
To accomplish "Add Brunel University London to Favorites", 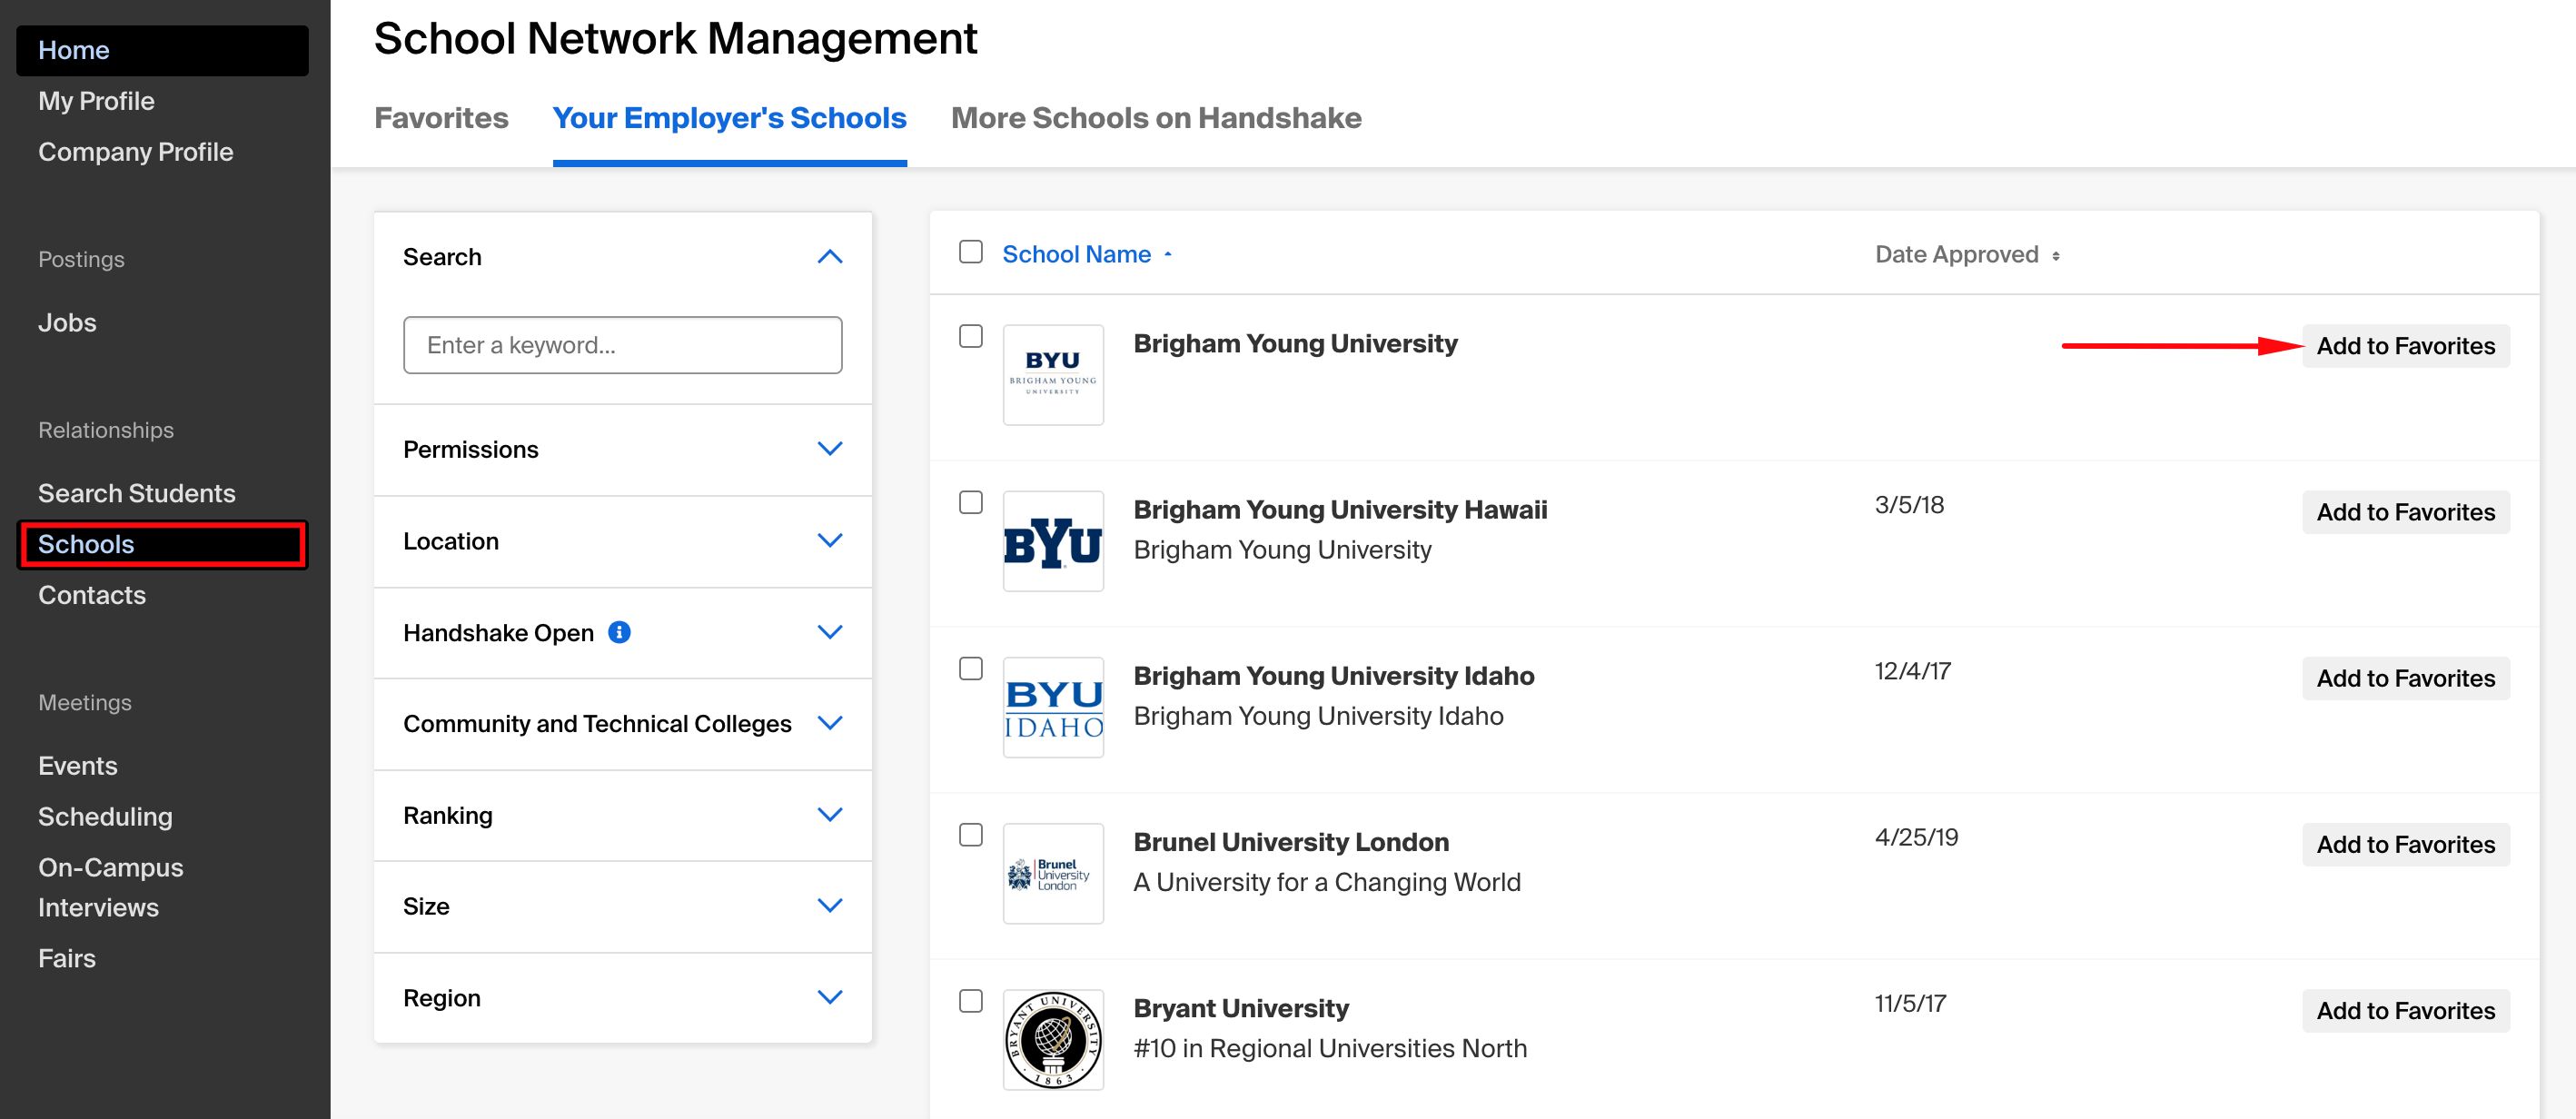I will click(x=2405, y=845).
